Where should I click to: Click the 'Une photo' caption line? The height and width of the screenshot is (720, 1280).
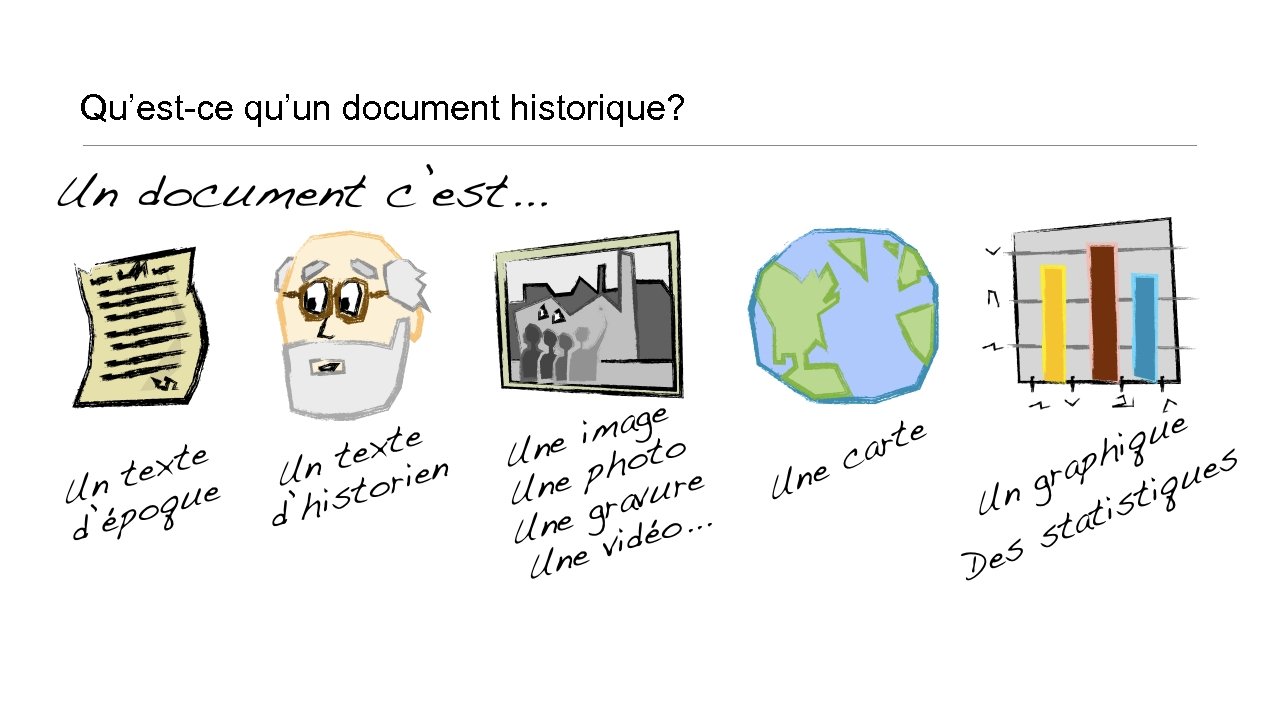pos(598,471)
